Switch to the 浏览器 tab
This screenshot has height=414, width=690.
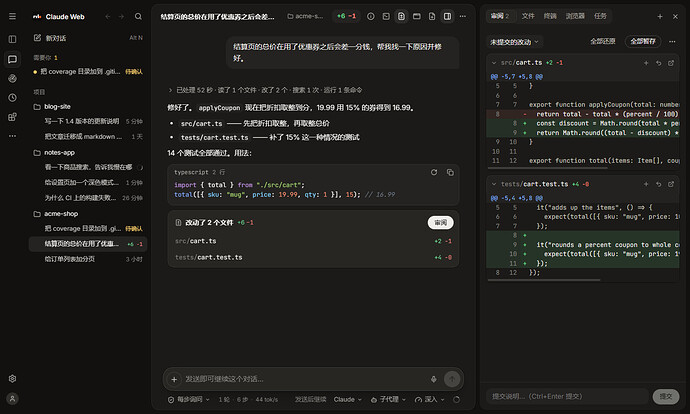coord(575,16)
